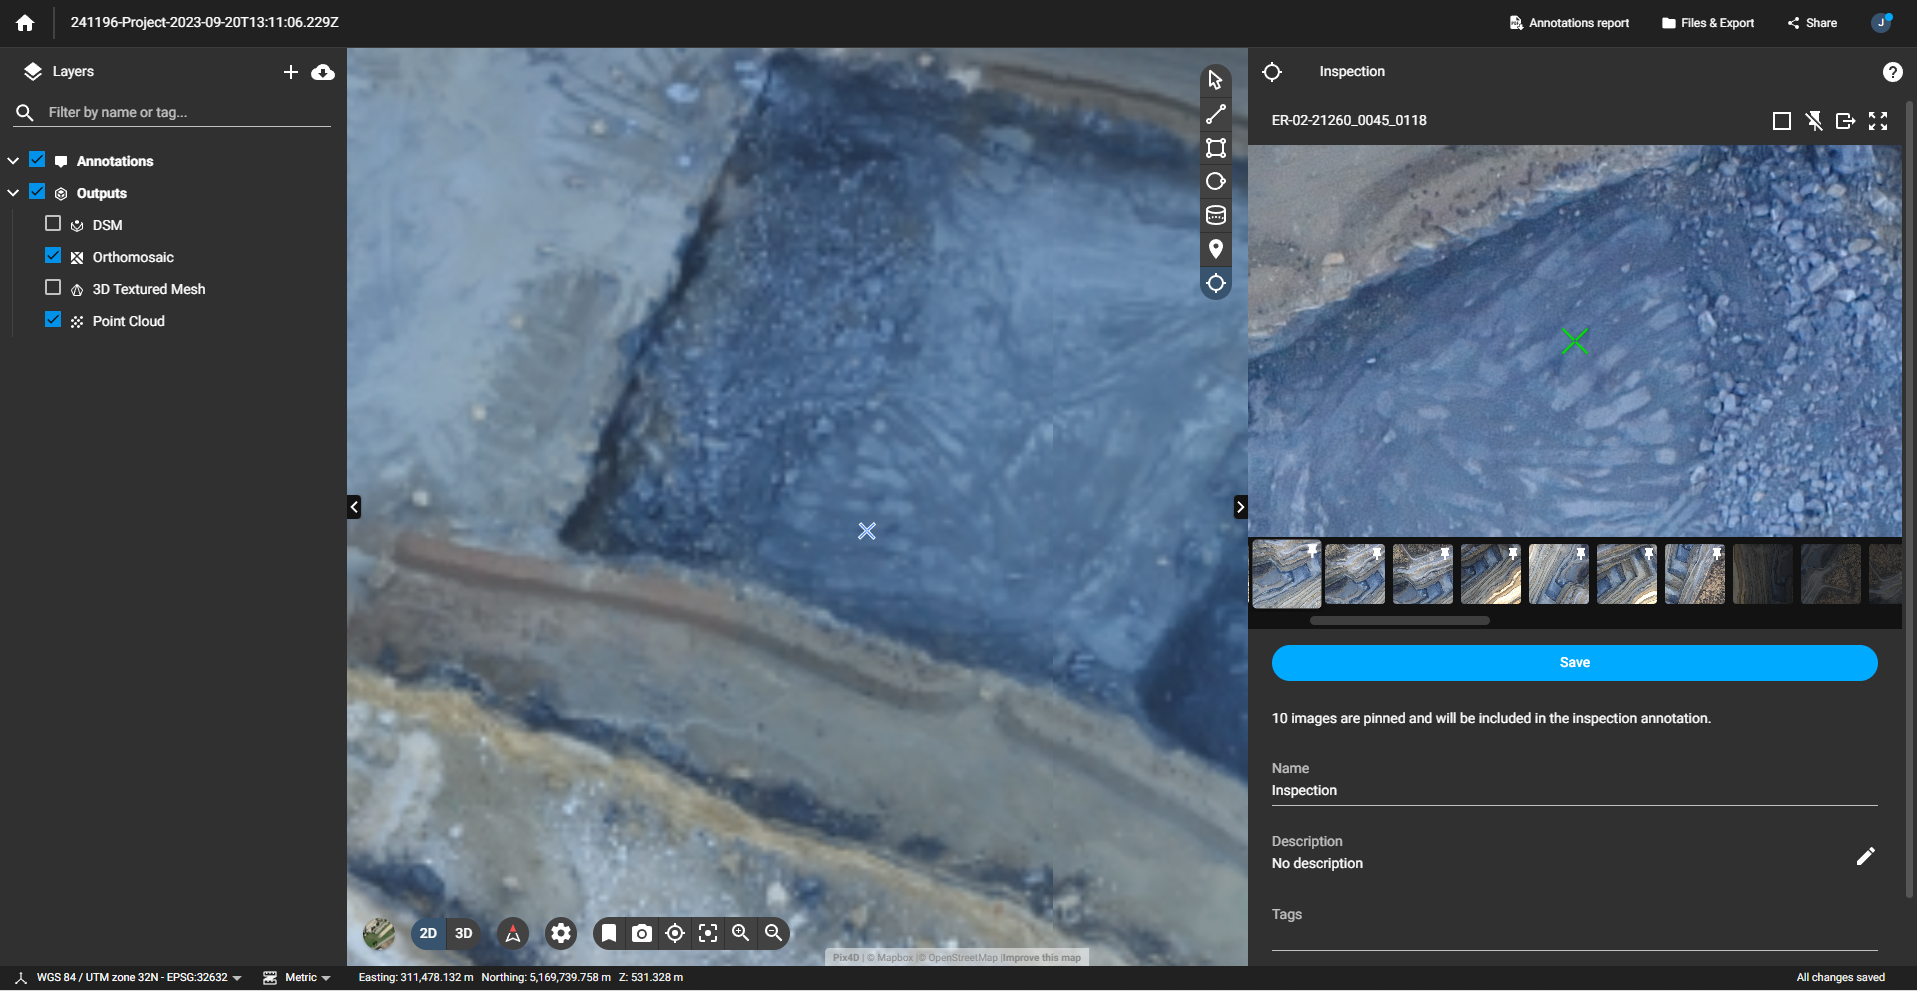The height and width of the screenshot is (991, 1917).
Task: Reset map orientation with the compass
Action: [x=512, y=932]
